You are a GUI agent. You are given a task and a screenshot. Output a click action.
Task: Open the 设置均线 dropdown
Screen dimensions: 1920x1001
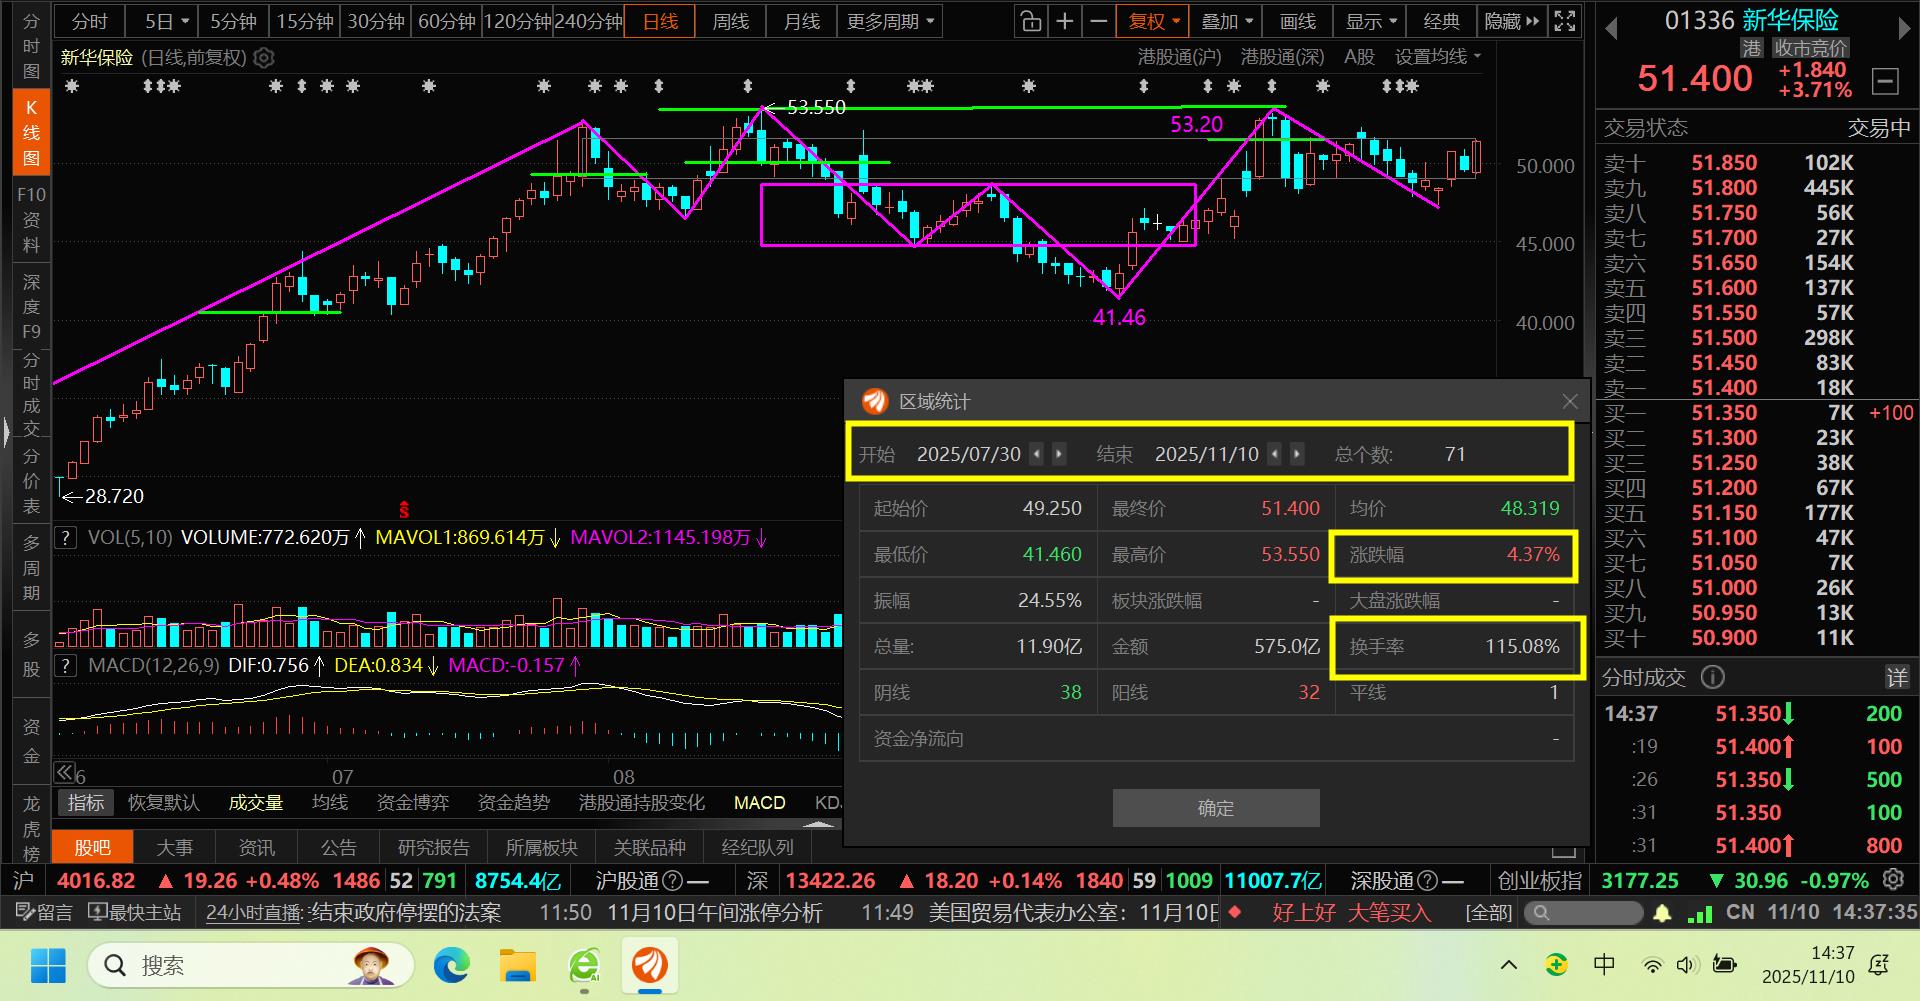[1438, 58]
